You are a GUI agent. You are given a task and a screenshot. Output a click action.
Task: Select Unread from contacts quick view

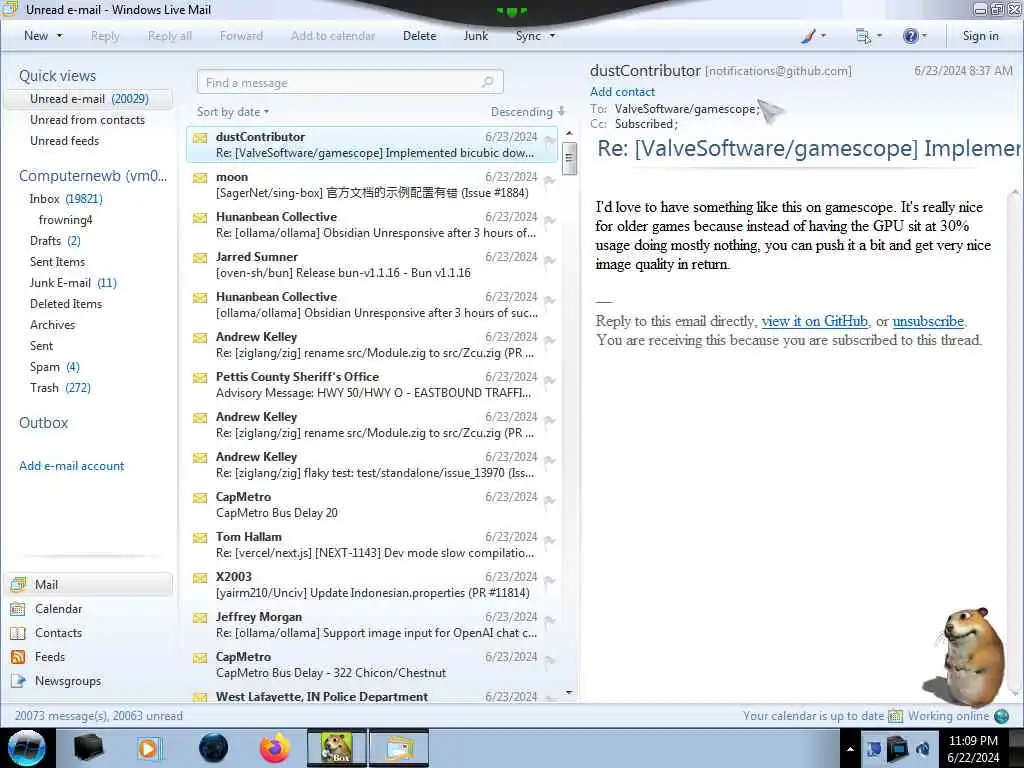pos(88,120)
